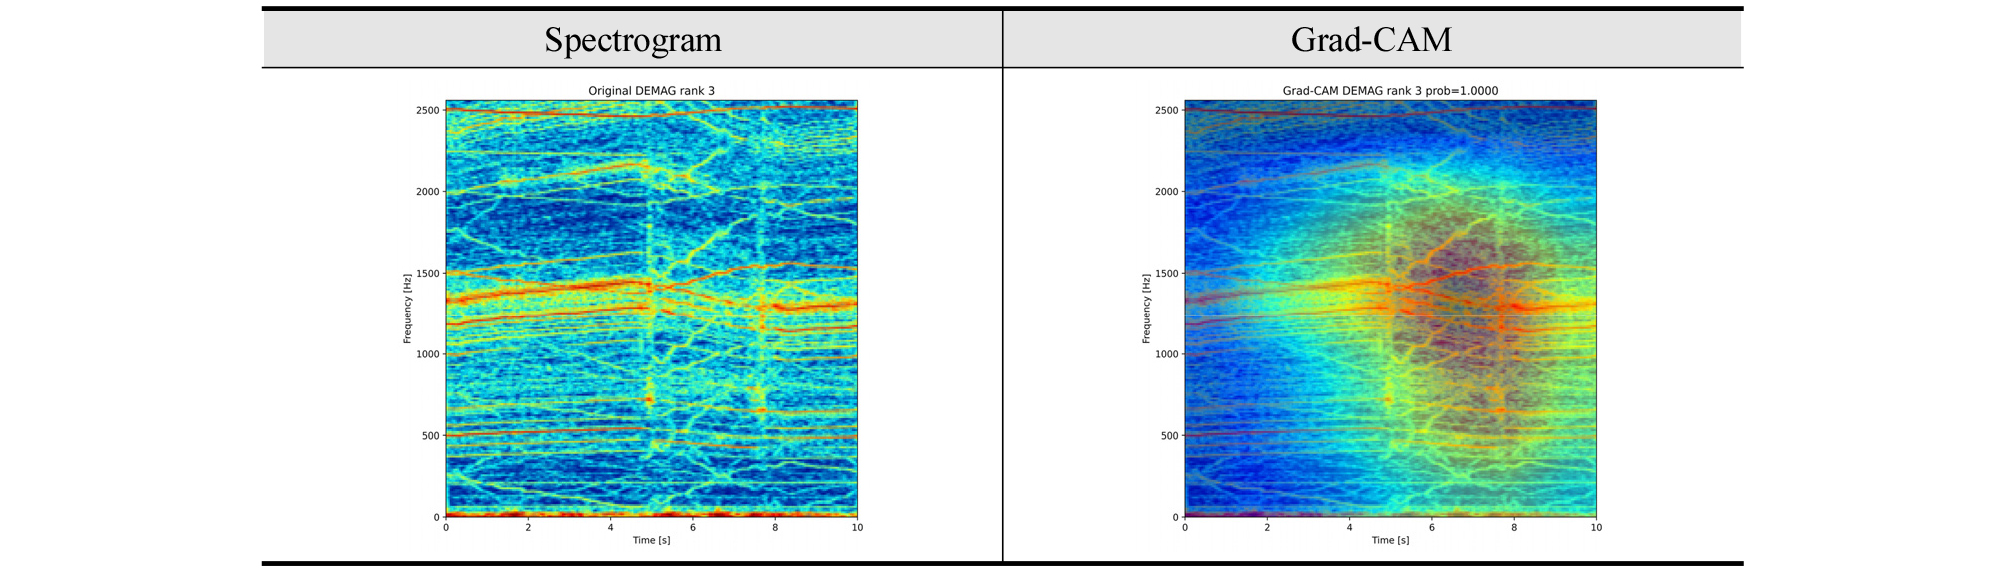Click the 2500 frequency tick on original spectrogram
2008x569 pixels.
(427, 110)
